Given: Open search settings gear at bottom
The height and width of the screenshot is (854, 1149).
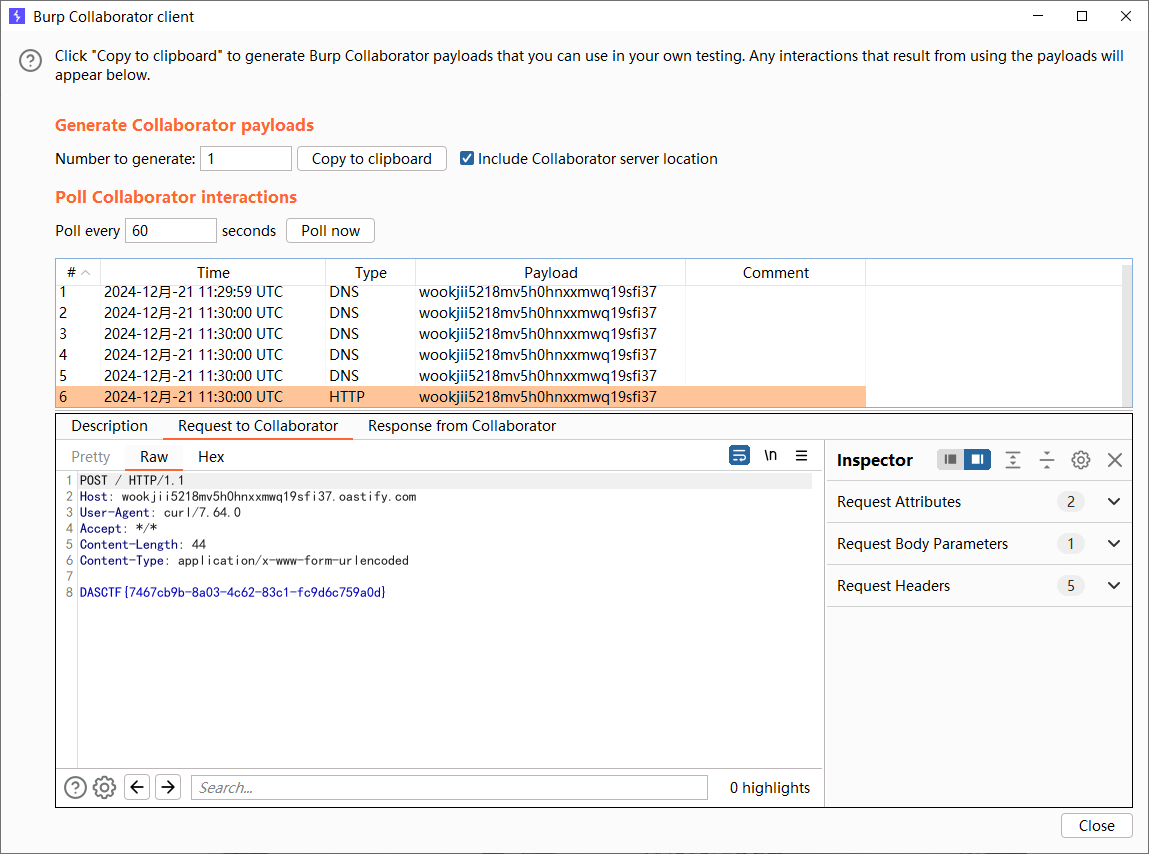Looking at the screenshot, I should coord(104,787).
